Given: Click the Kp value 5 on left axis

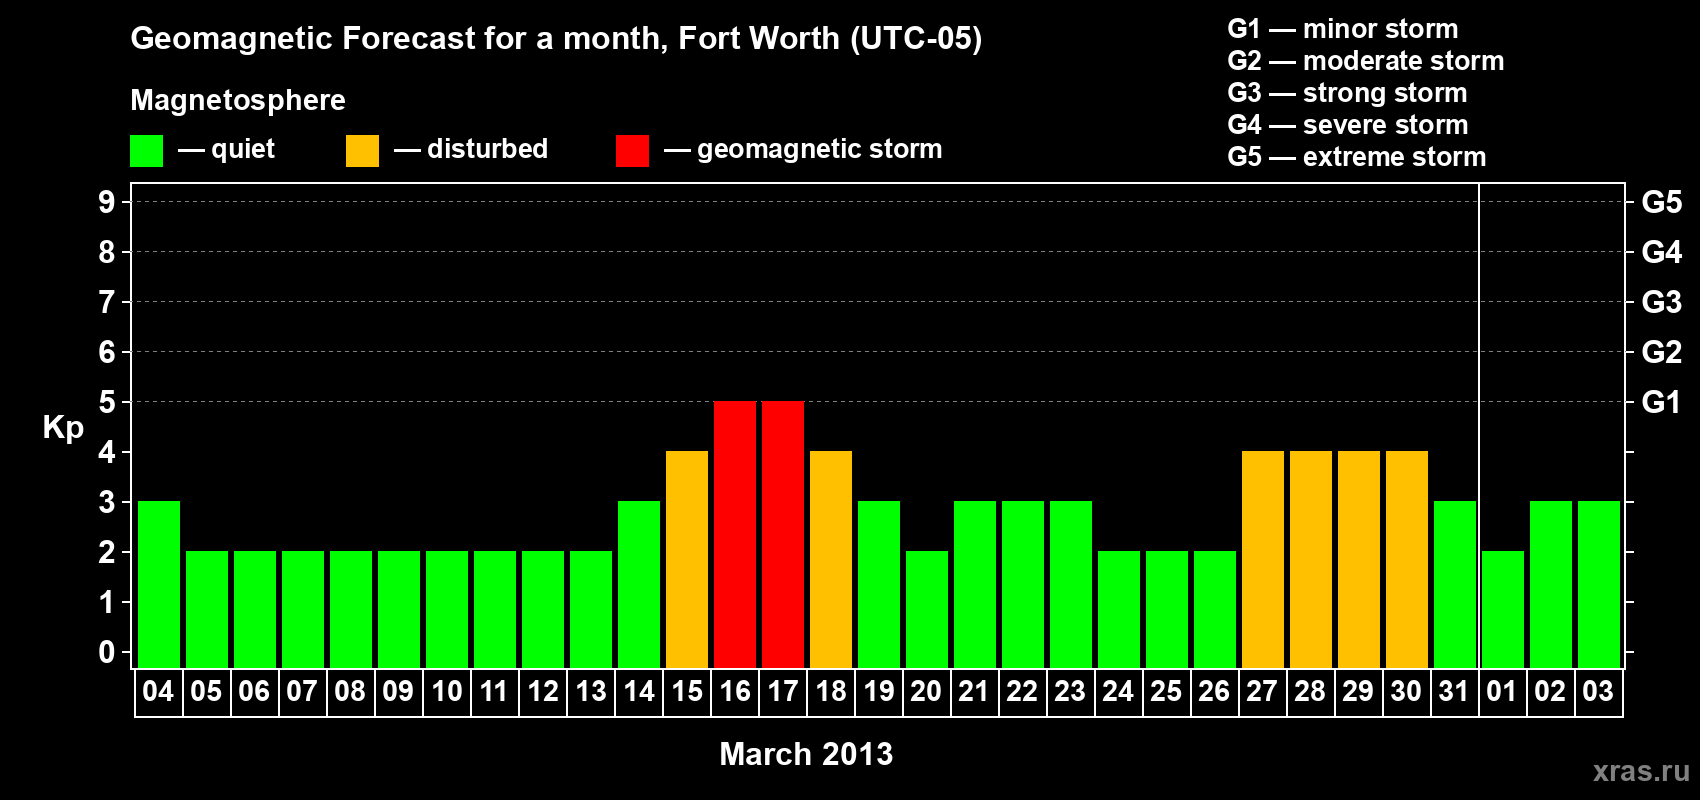Looking at the screenshot, I should click(107, 402).
